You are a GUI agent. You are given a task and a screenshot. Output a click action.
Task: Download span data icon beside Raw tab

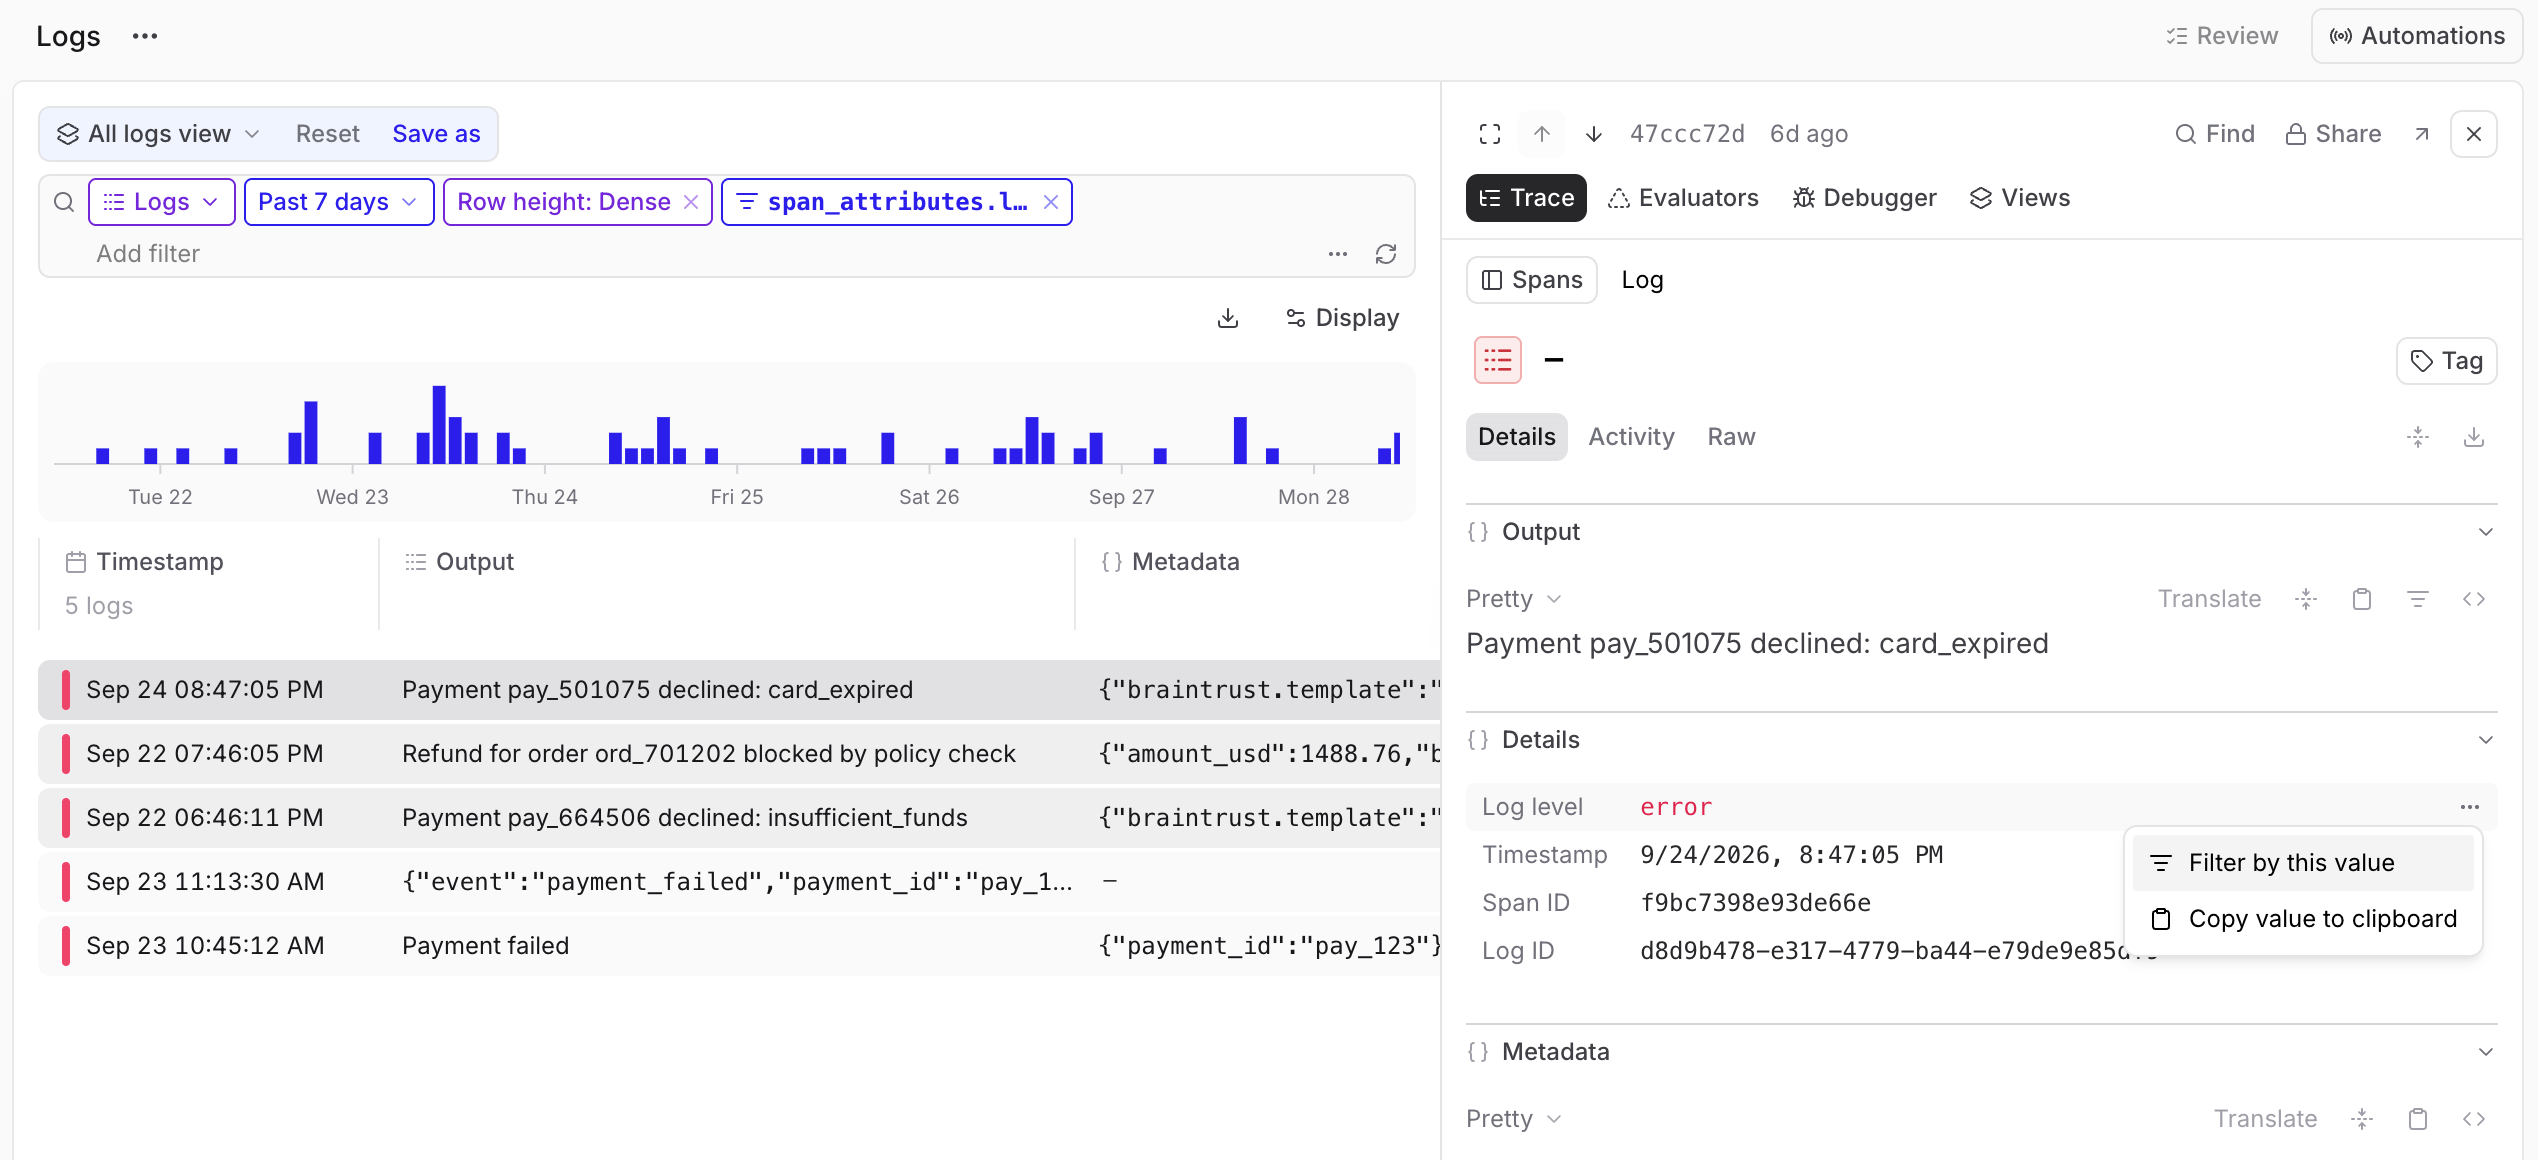pyautogui.click(x=2474, y=437)
